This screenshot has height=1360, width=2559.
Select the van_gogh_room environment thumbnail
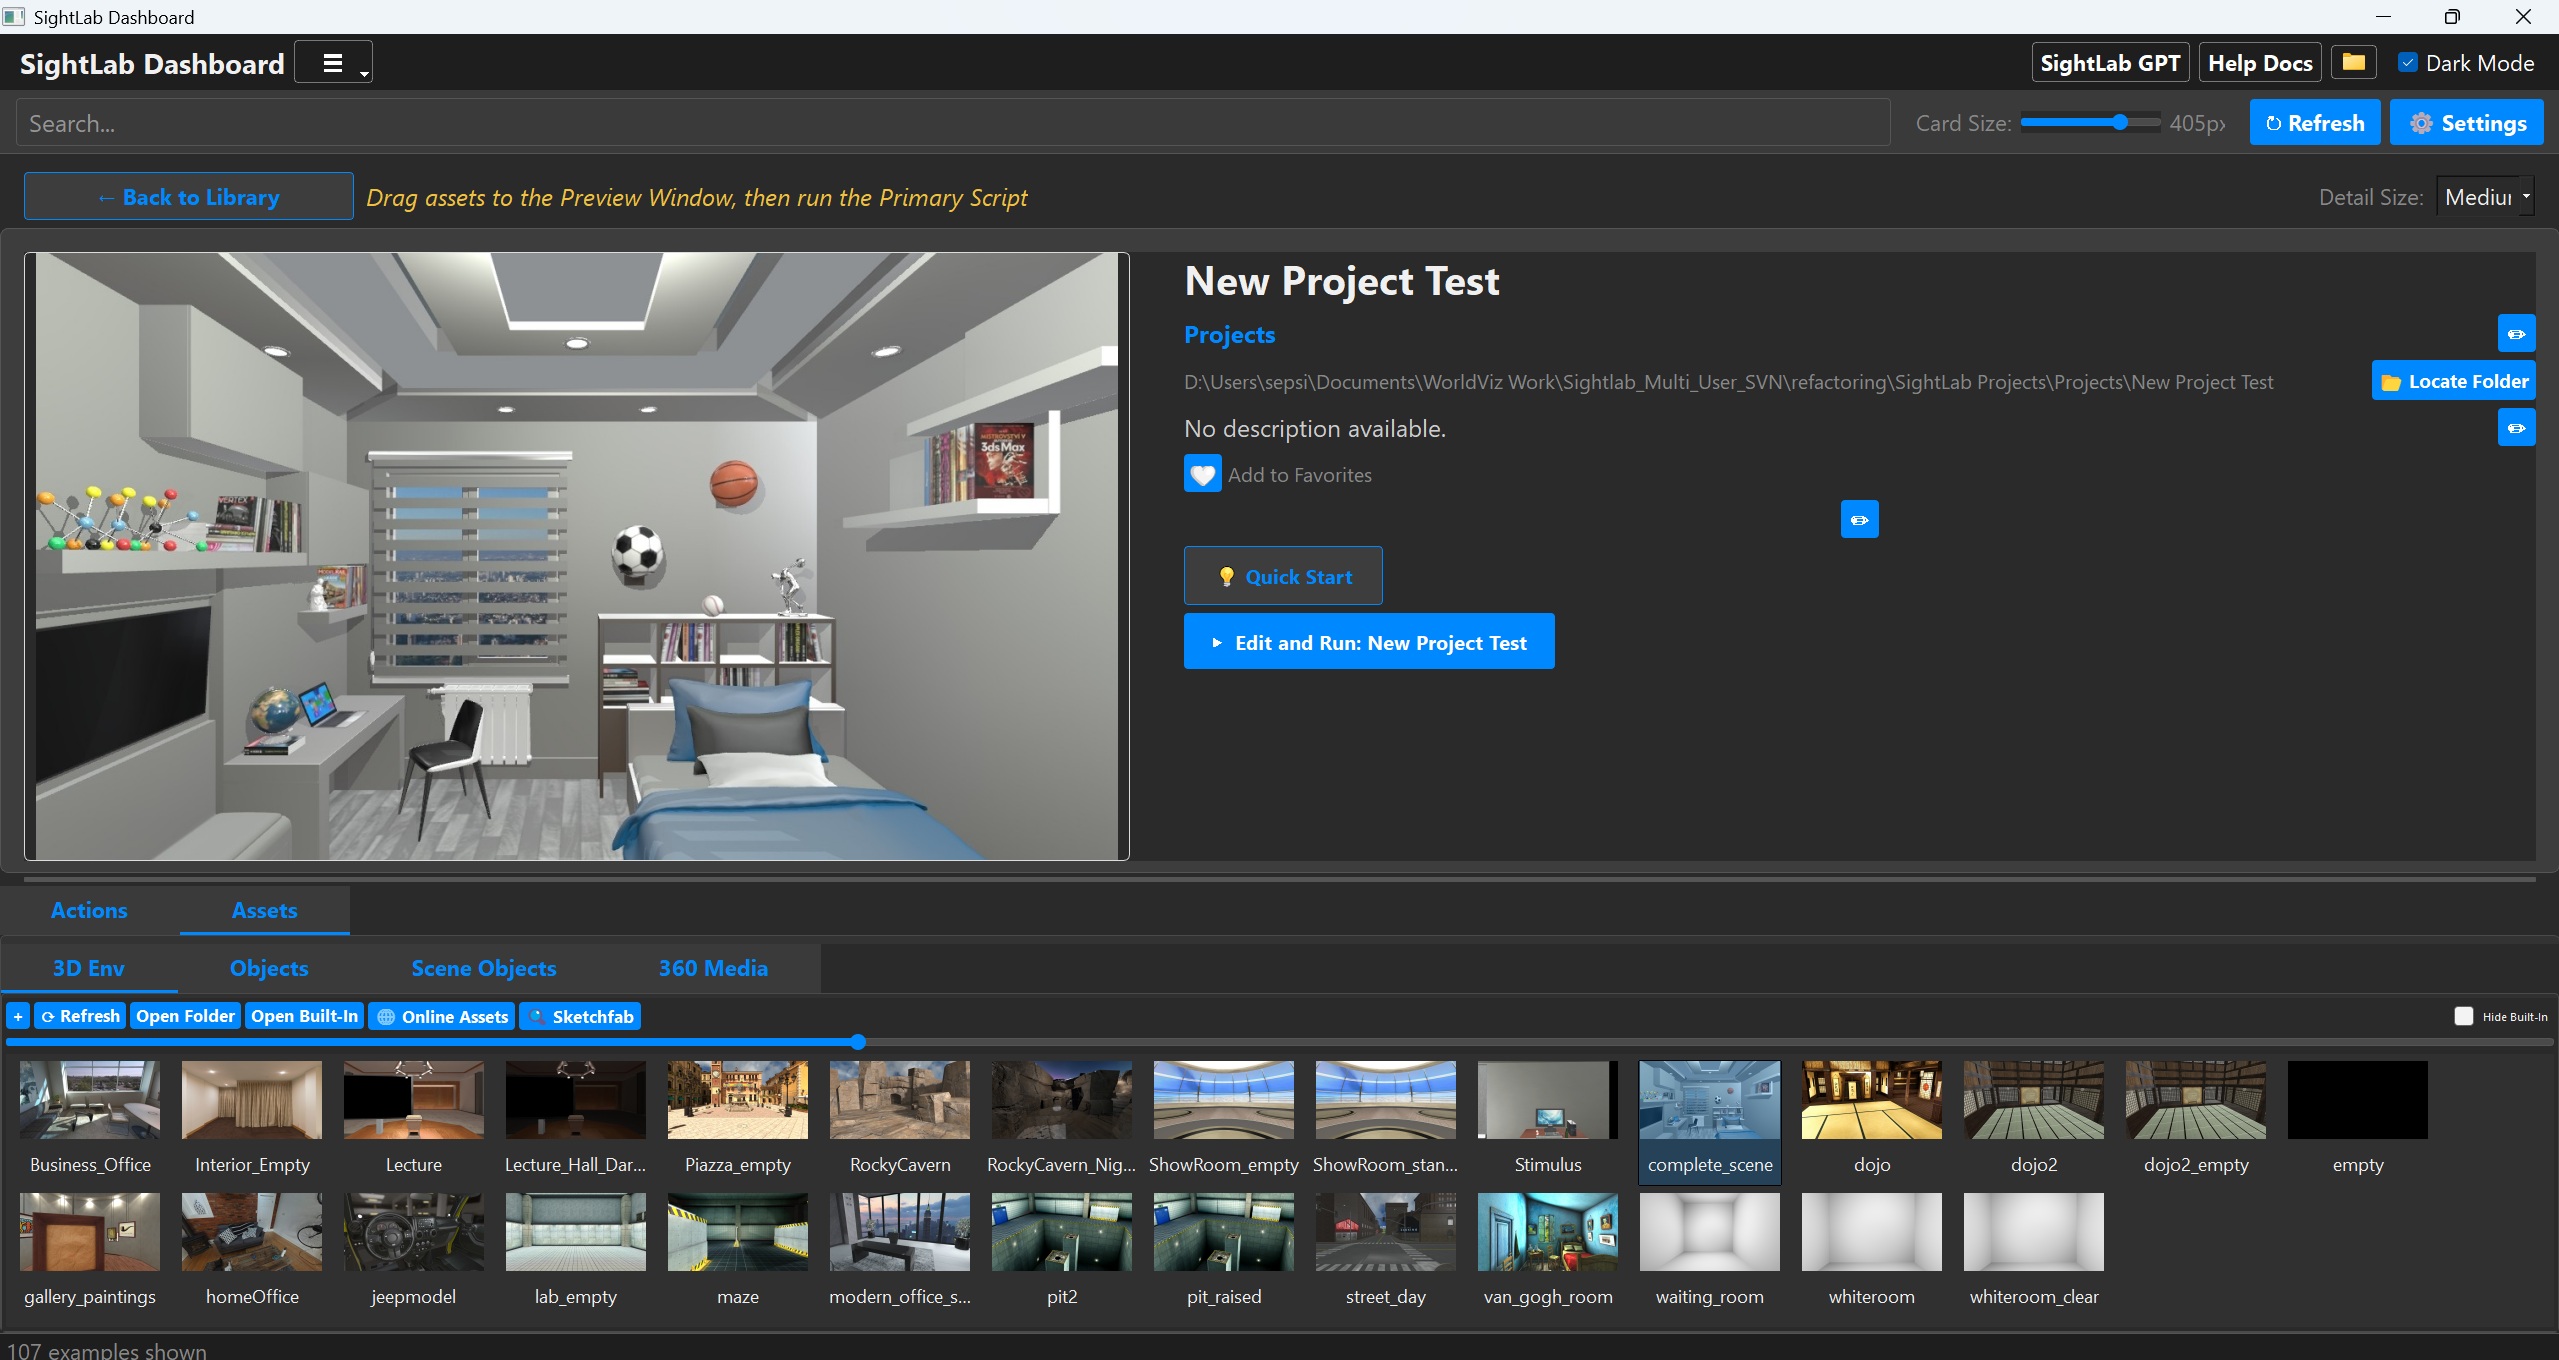[x=1547, y=1232]
